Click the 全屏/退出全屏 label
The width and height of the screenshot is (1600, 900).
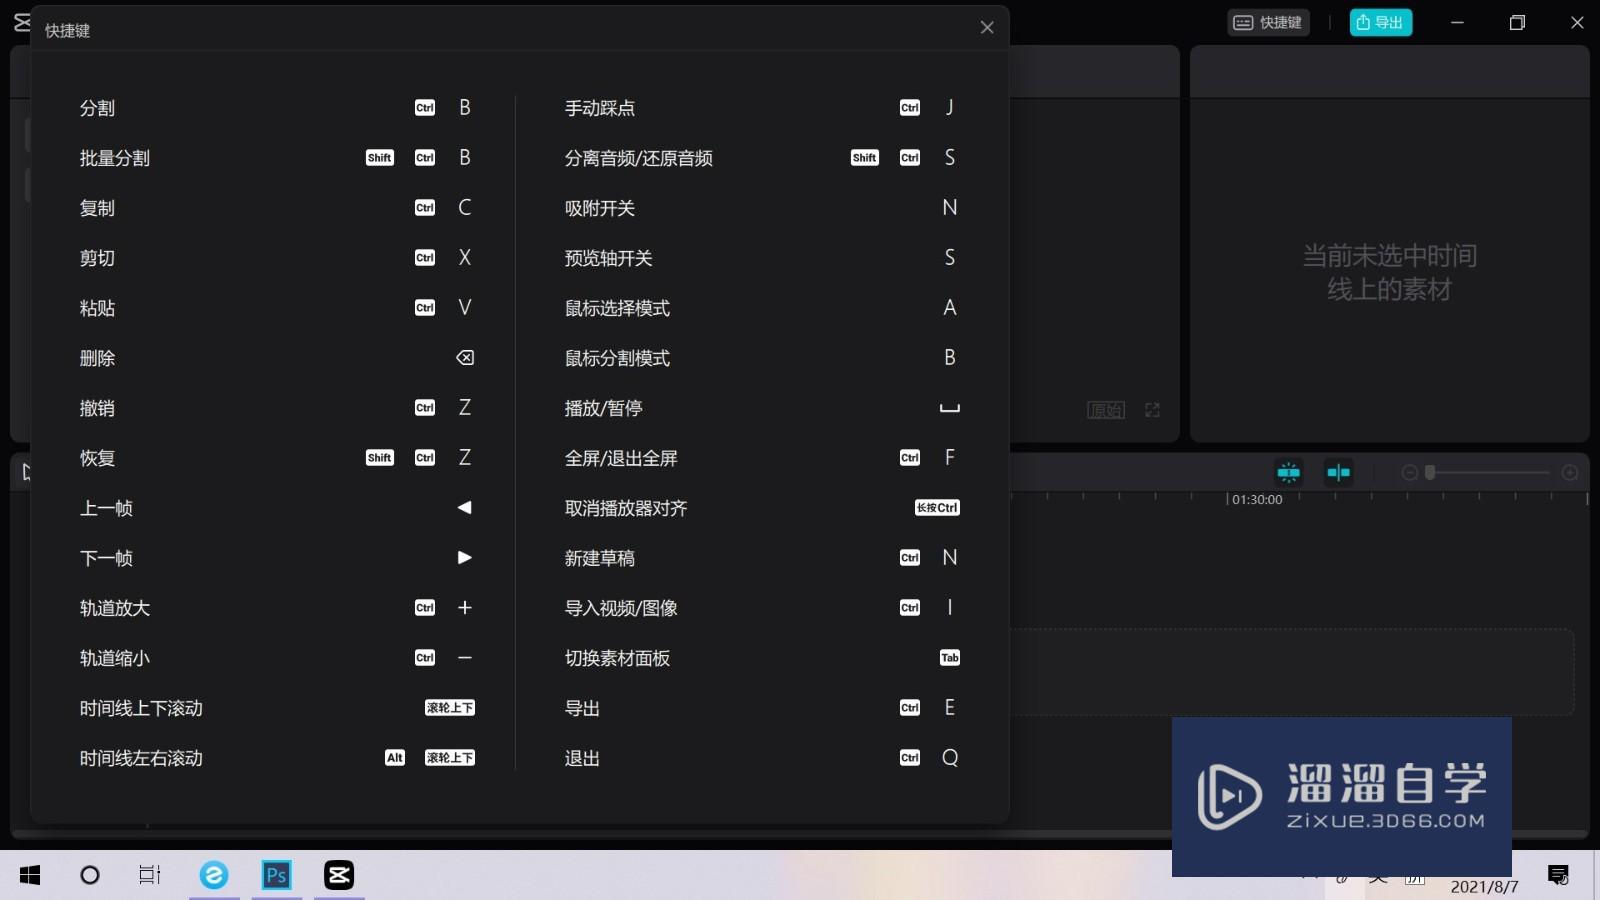coord(621,458)
